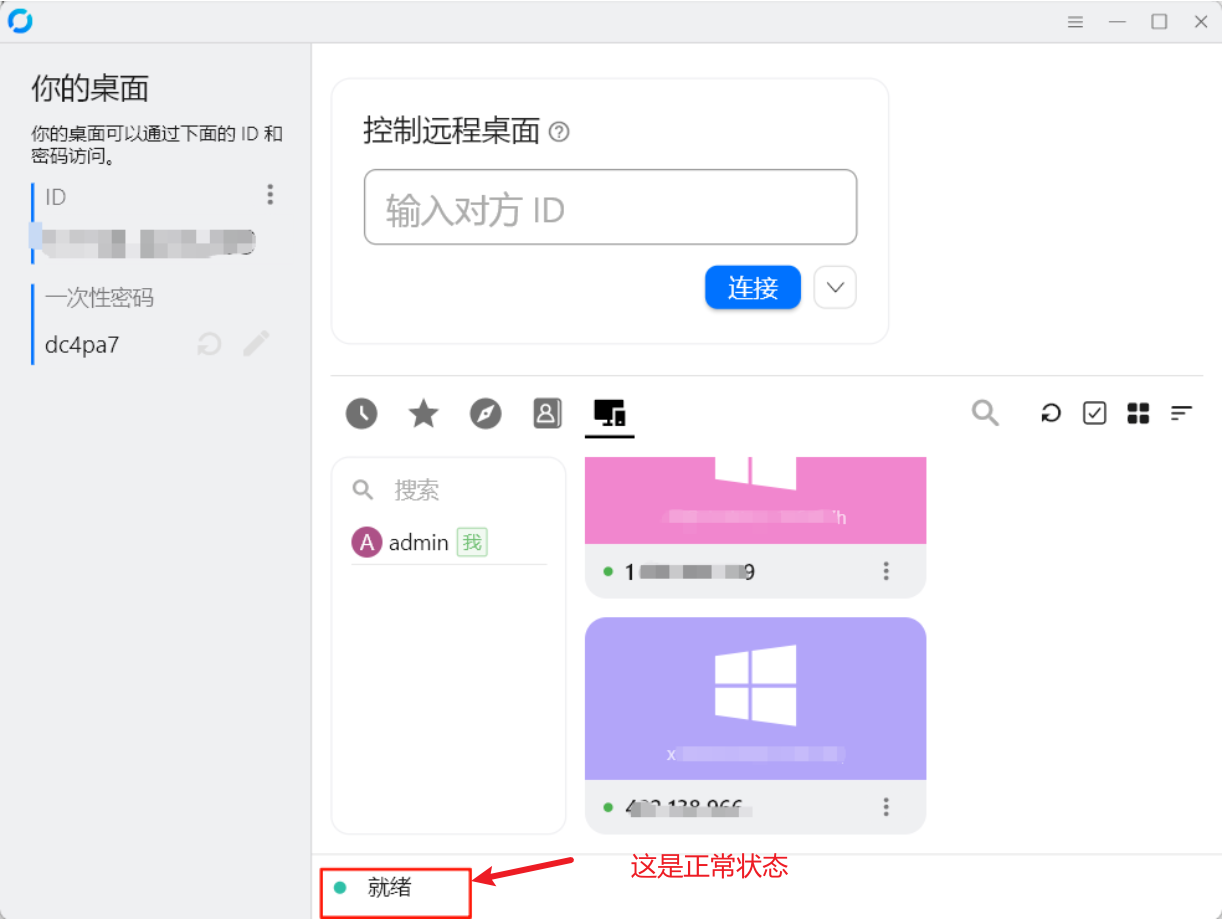The height and width of the screenshot is (919, 1222).
Task: Edit the one-time password with pencil icon
Action: point(256,344)
